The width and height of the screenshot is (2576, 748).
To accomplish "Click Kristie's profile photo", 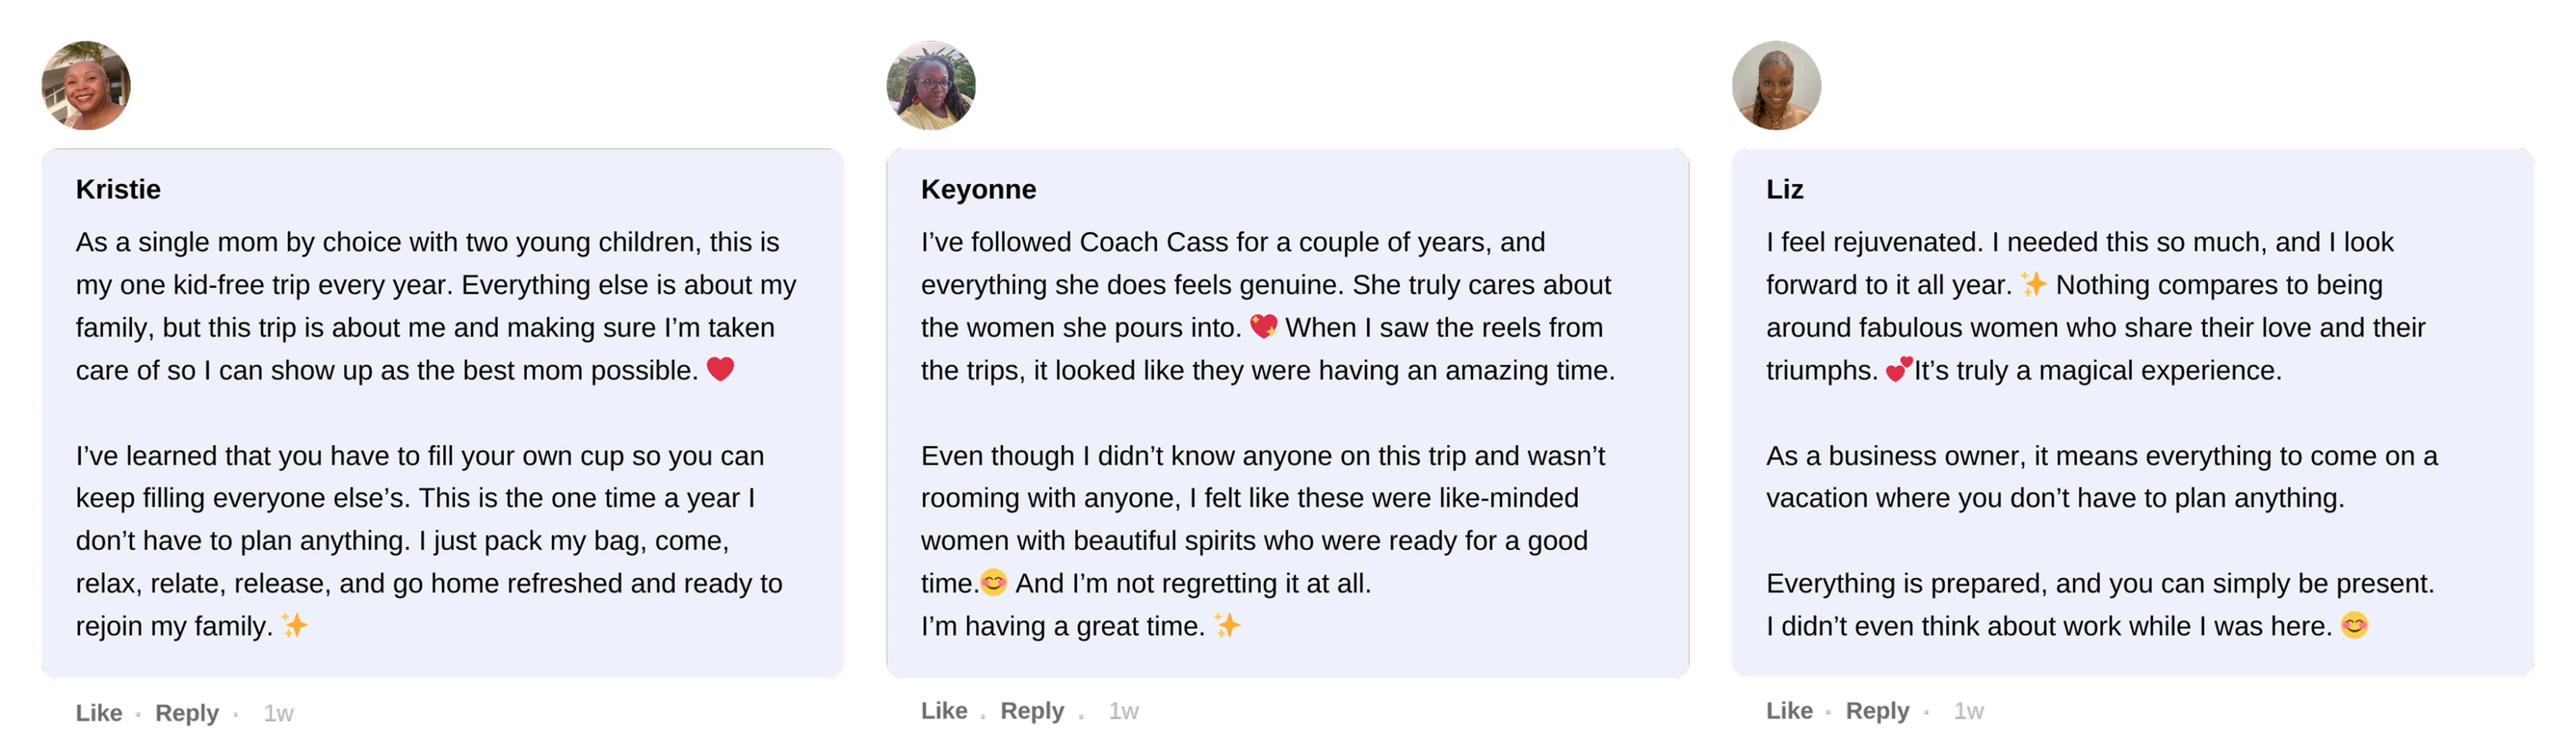I will point(86,86).
